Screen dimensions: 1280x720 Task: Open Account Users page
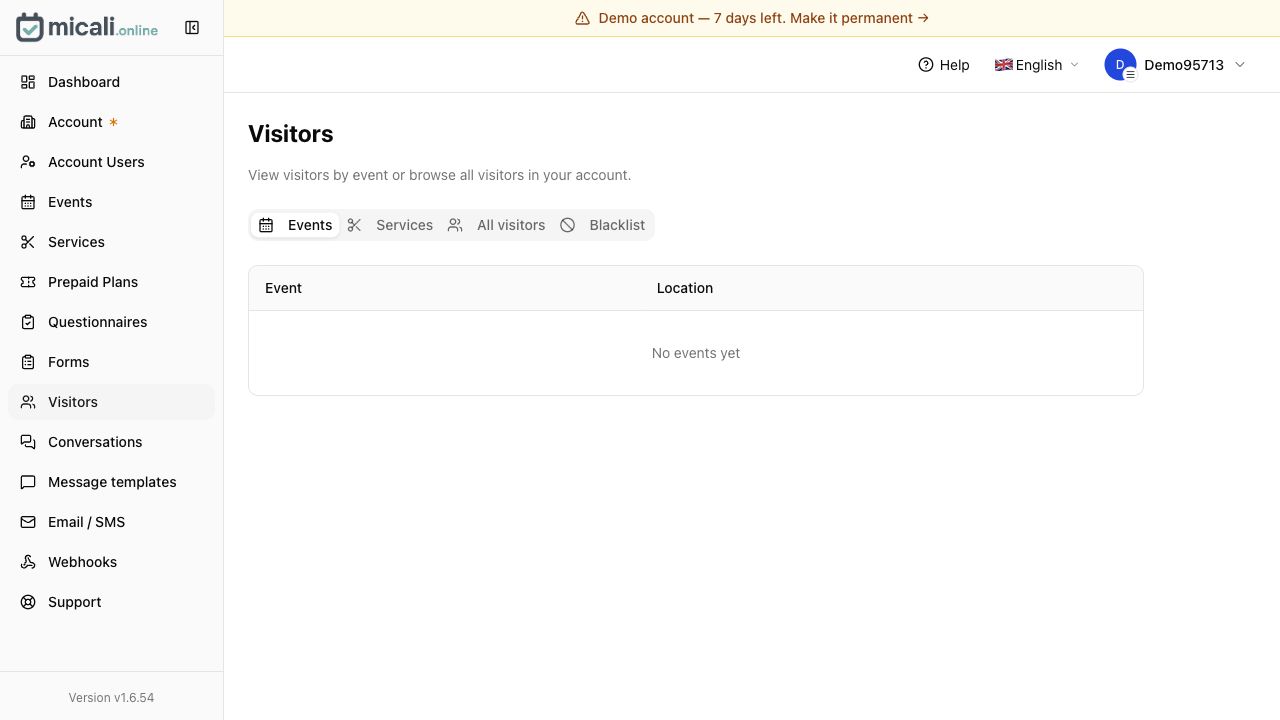coord(111,162)
